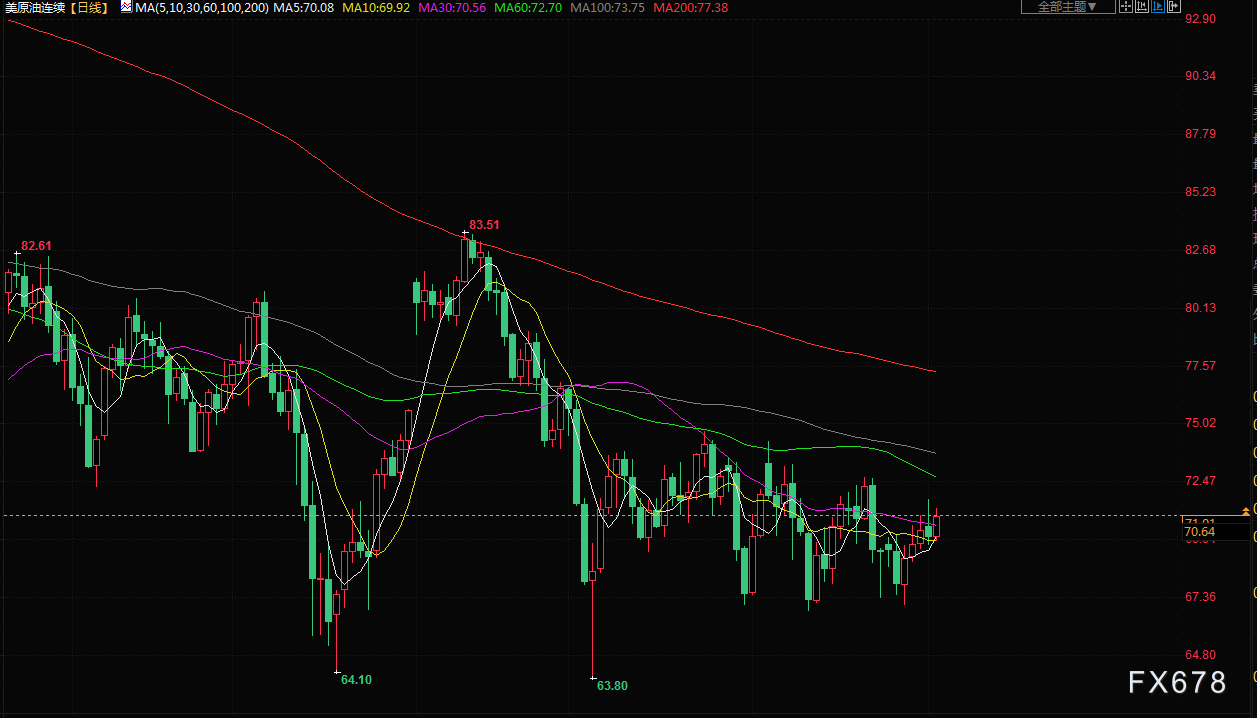
Task: Click the 82.68 axis price label
Action: [1199, 250]
